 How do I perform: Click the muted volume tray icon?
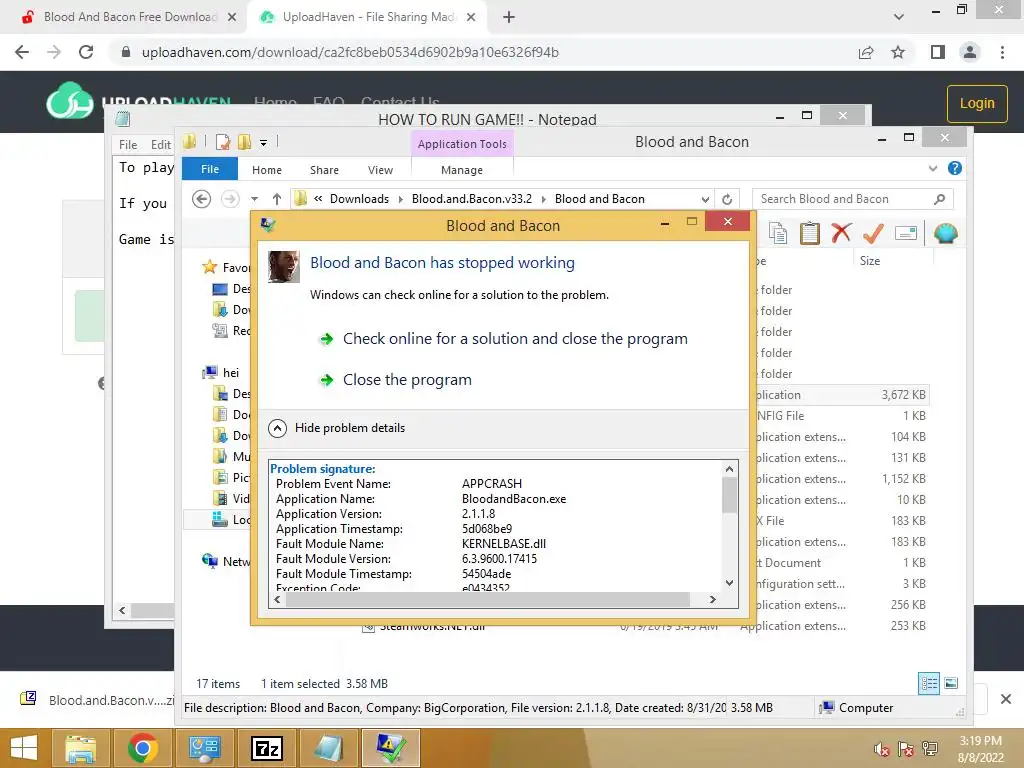[882, 750]
